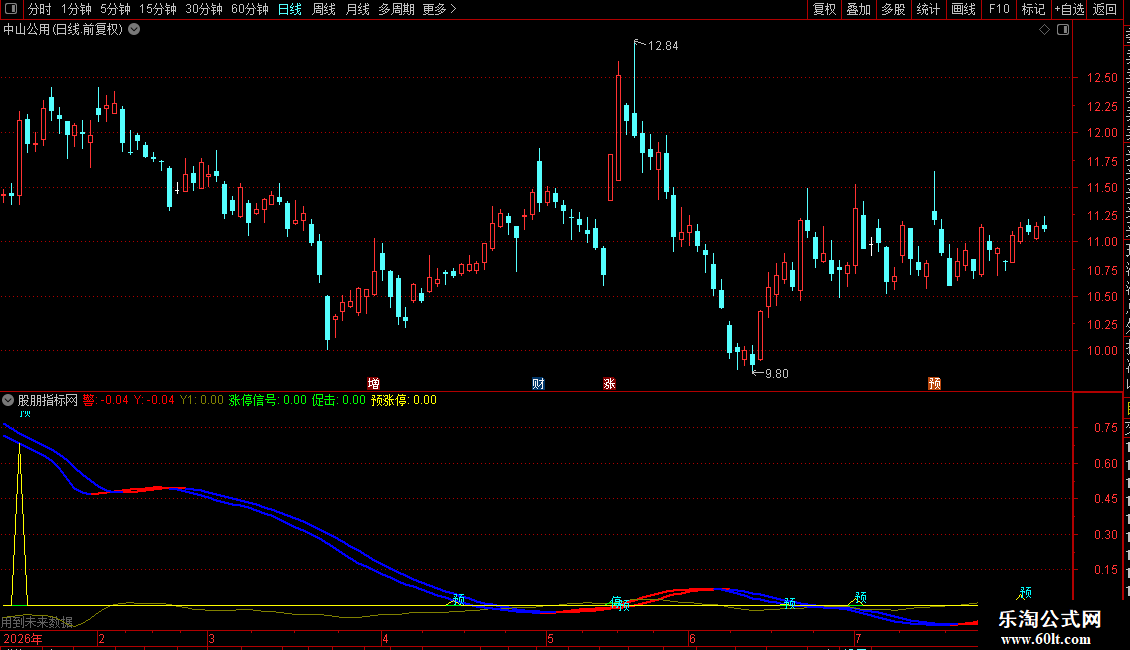Select the 1分钟 period
This screenshot has width=1130, height=650.
point(76,9)
